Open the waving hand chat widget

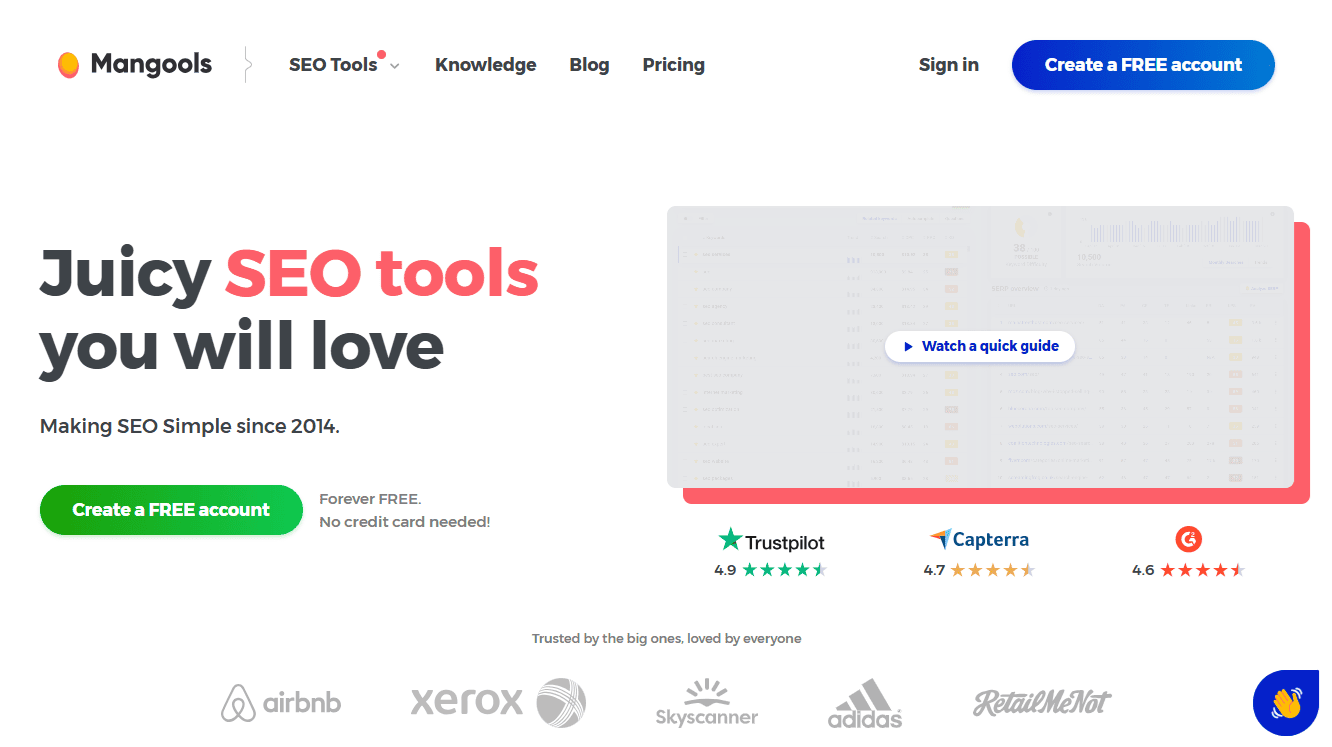point(1286,703)
